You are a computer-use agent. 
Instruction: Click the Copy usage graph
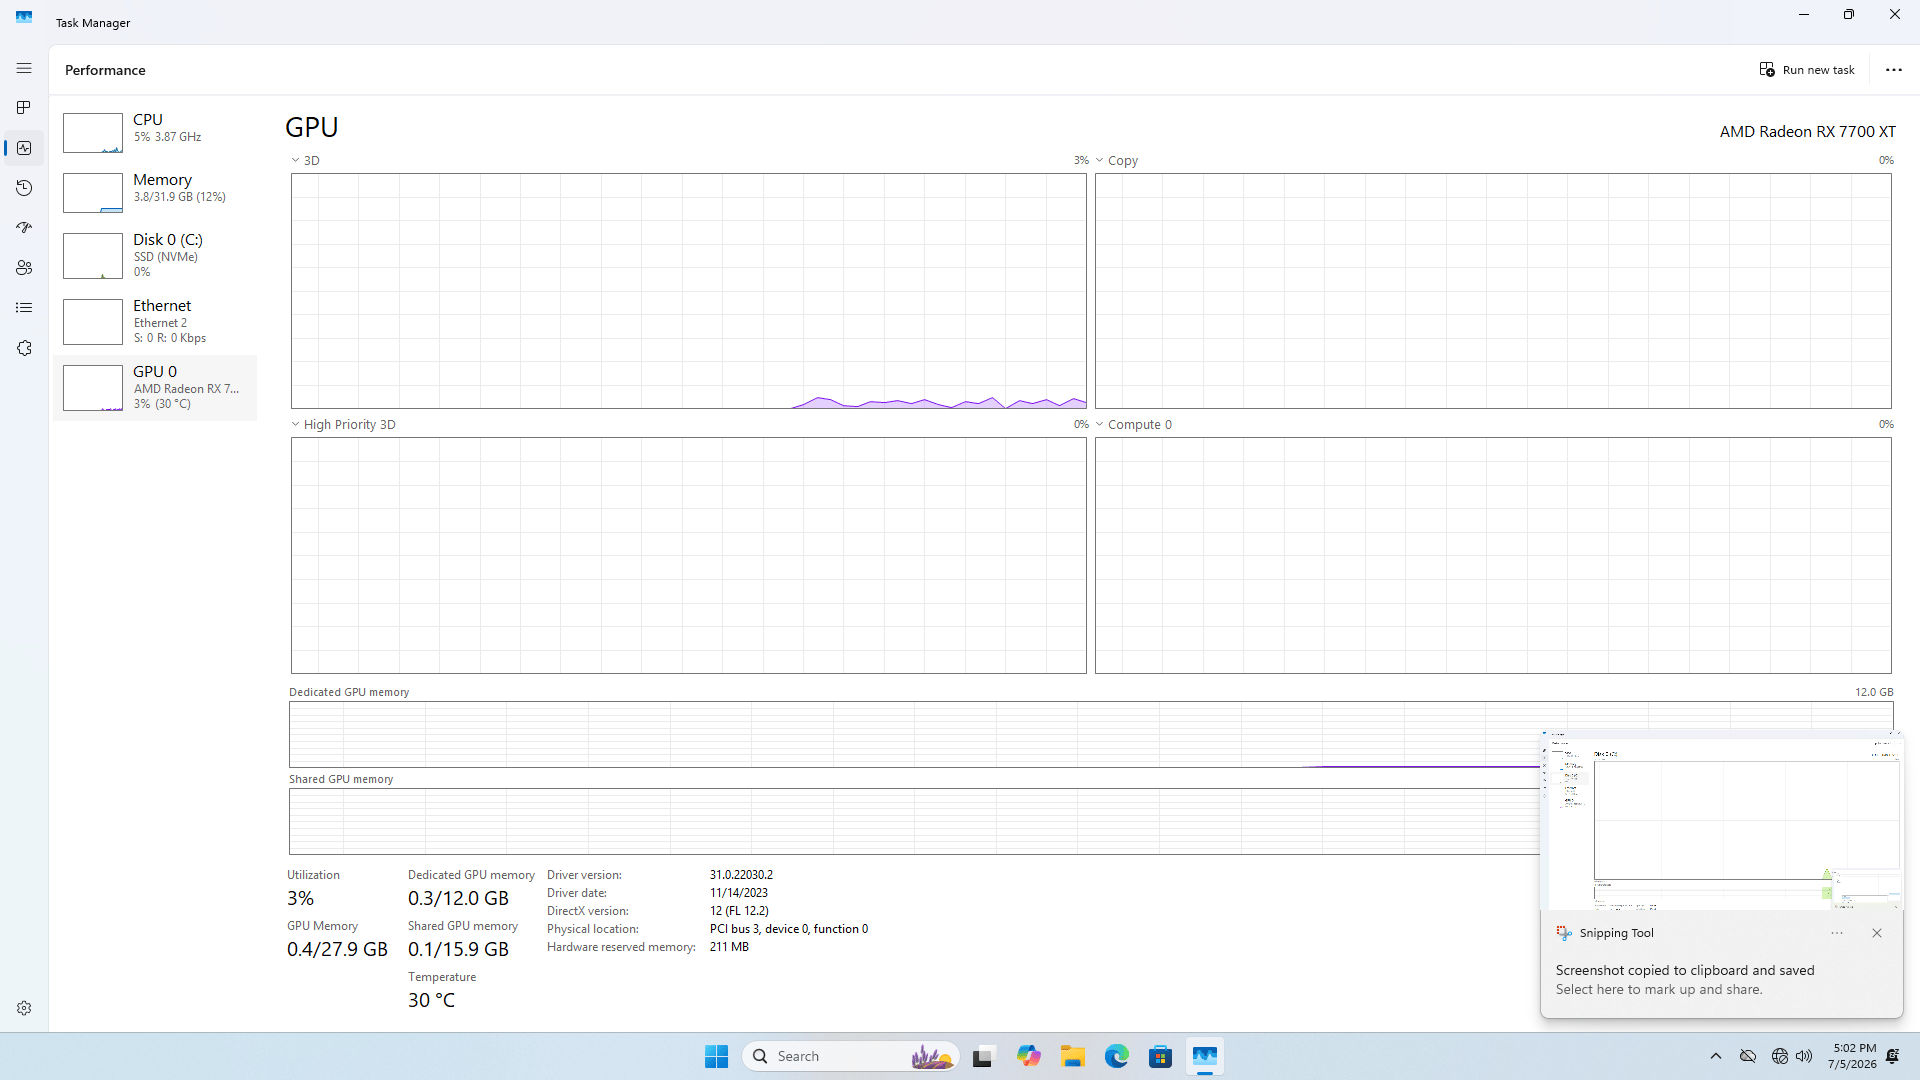[x=1493, y=291]
